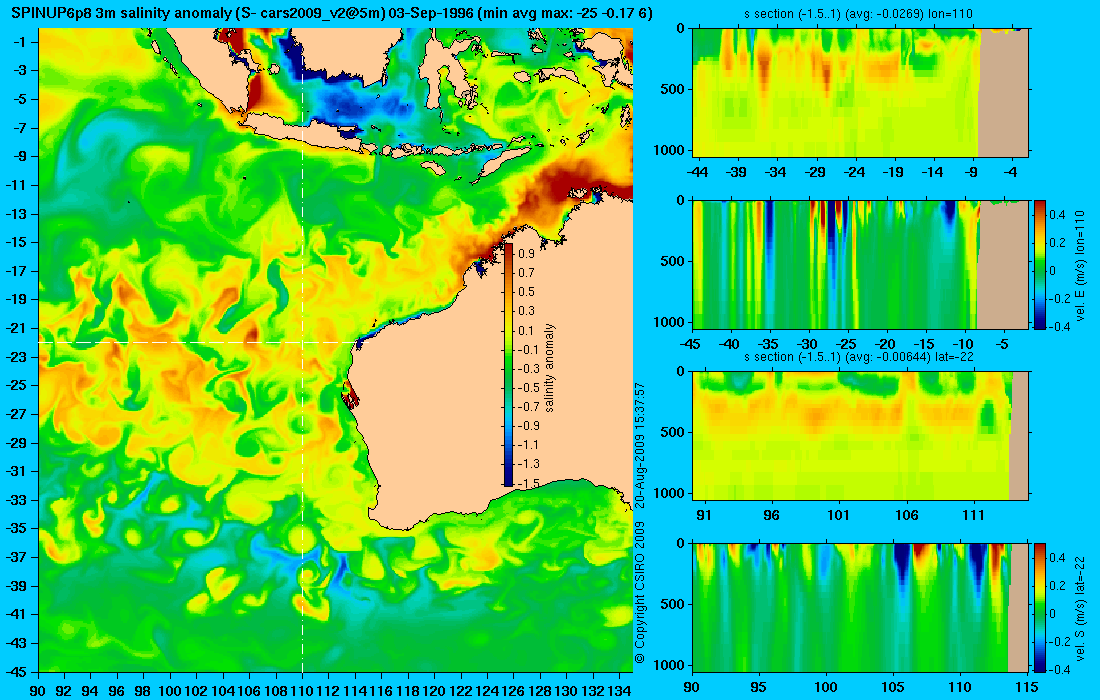
Task: Click the 's section' lon=110 panel title
Action: pyautogui.click(x=858, y=13)
